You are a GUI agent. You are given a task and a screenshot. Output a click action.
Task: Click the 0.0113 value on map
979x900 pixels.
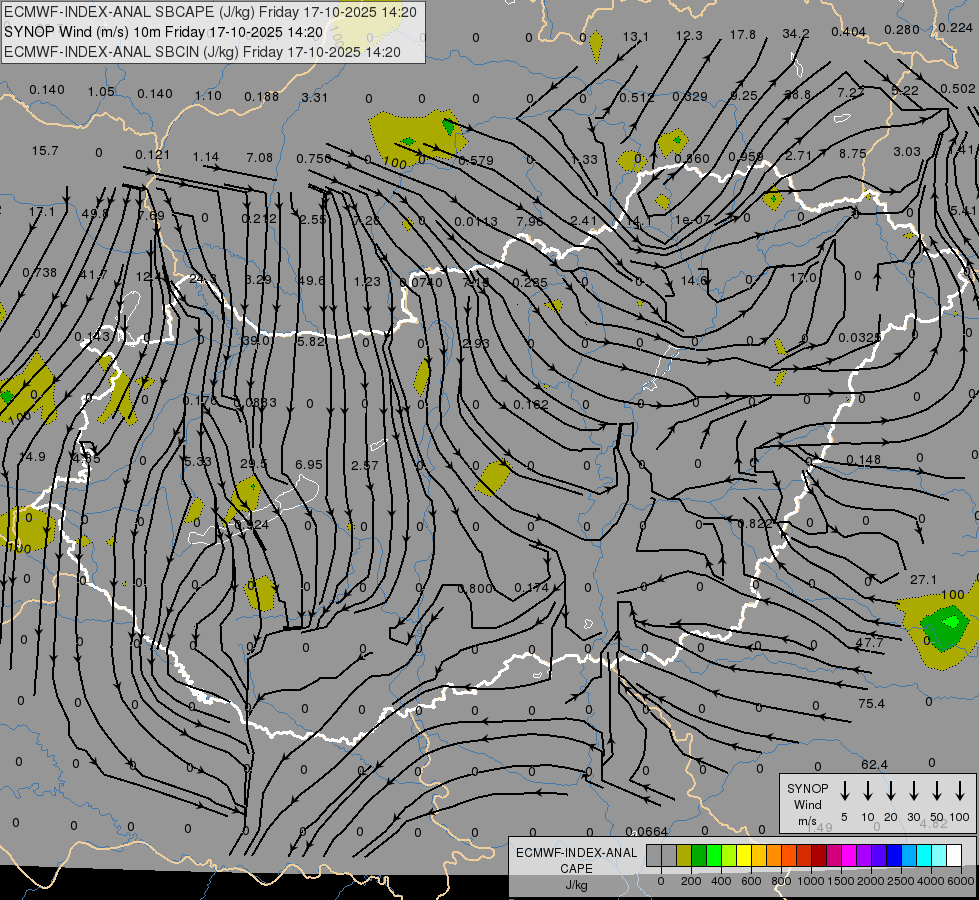point(476,221)
